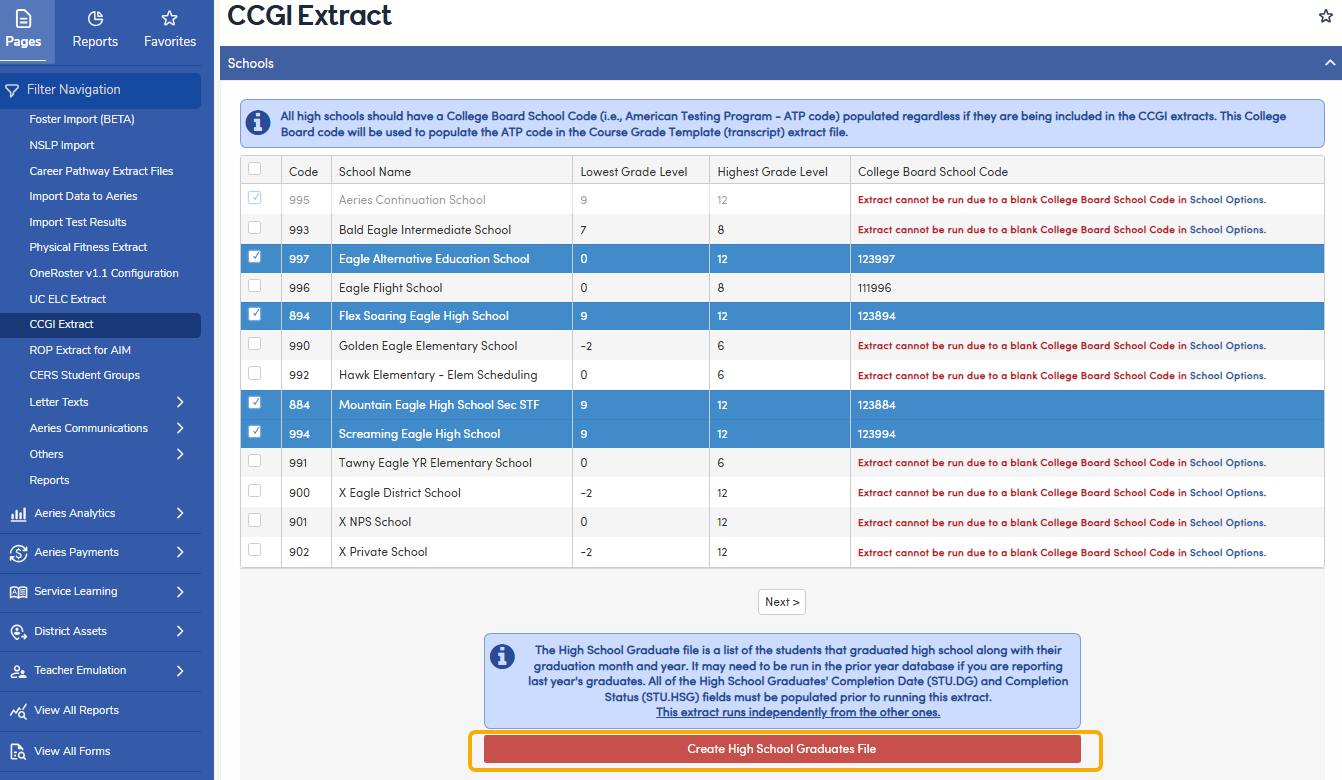Click the Next > button
This screenshot has width=1342, height=780.
pyautogui.click(x=782, y=602)
